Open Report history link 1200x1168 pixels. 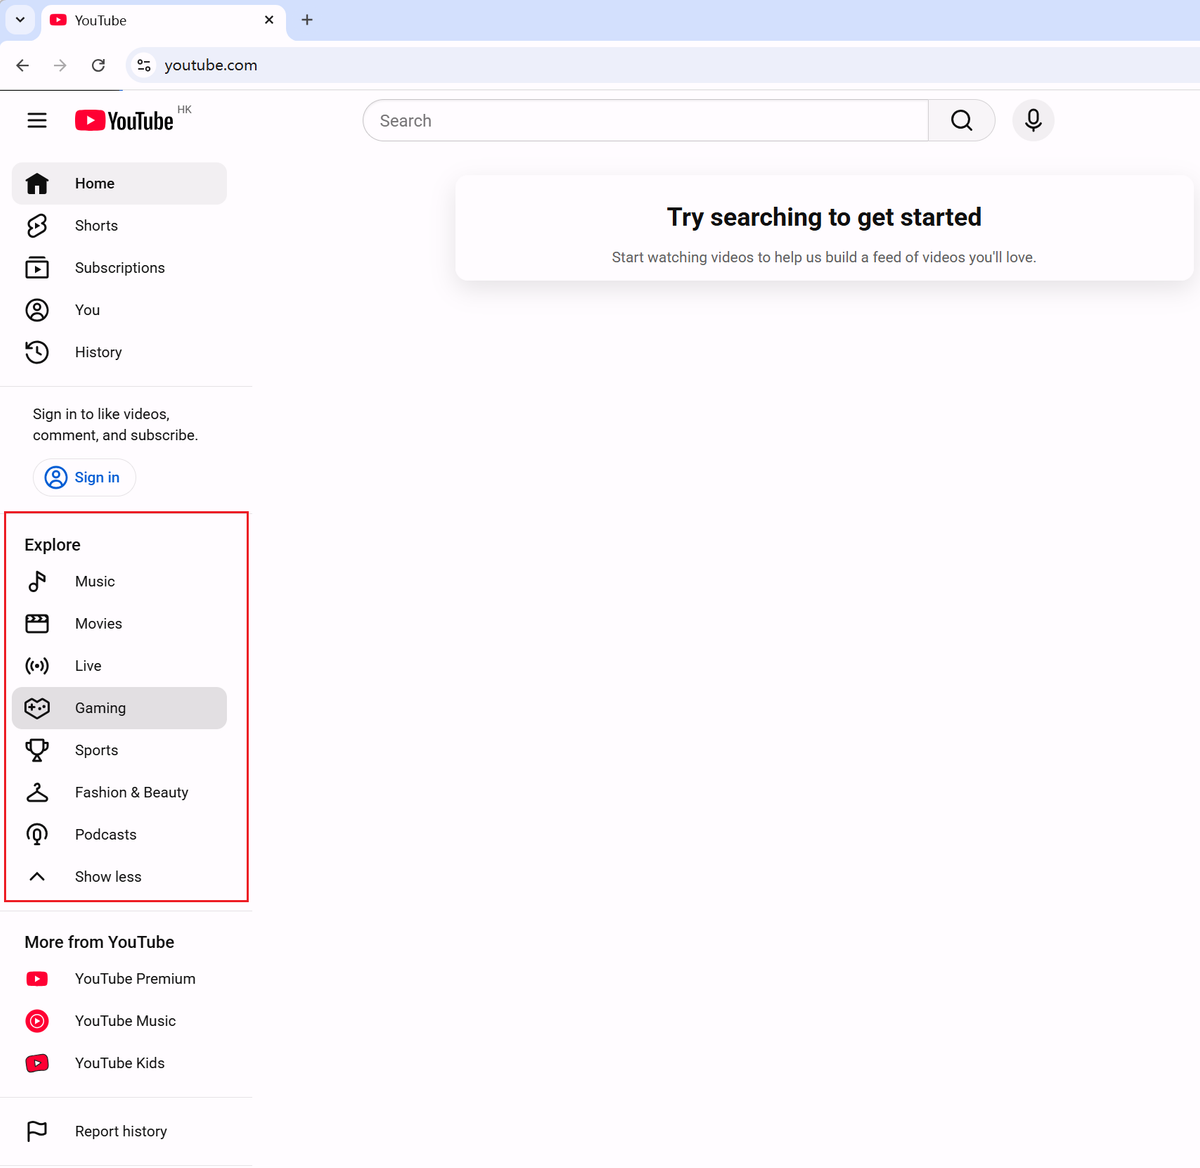119,1131
